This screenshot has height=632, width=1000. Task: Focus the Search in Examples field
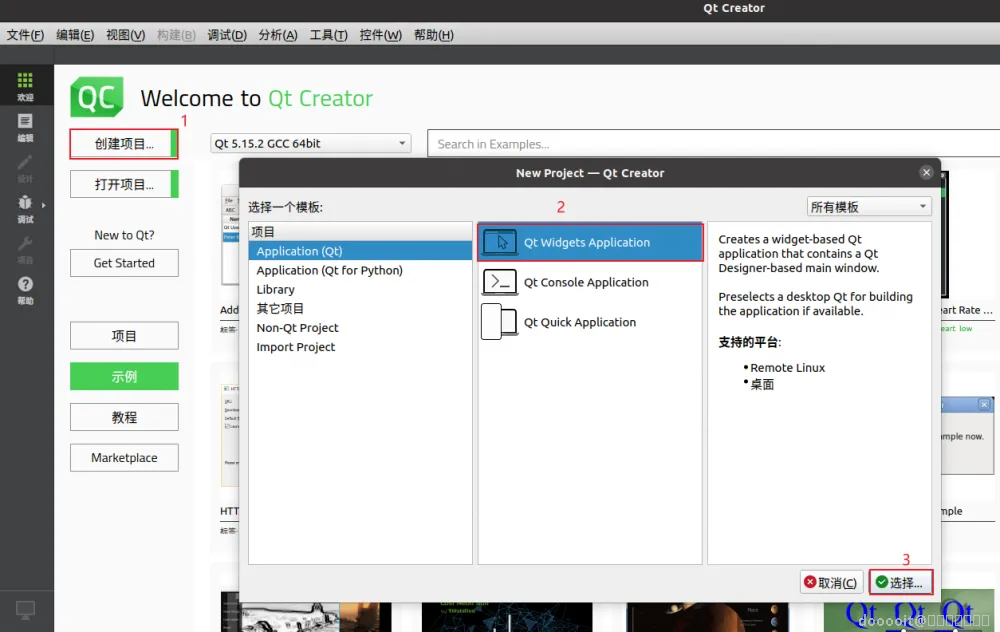pyautogui.click(x=713, y=143)
